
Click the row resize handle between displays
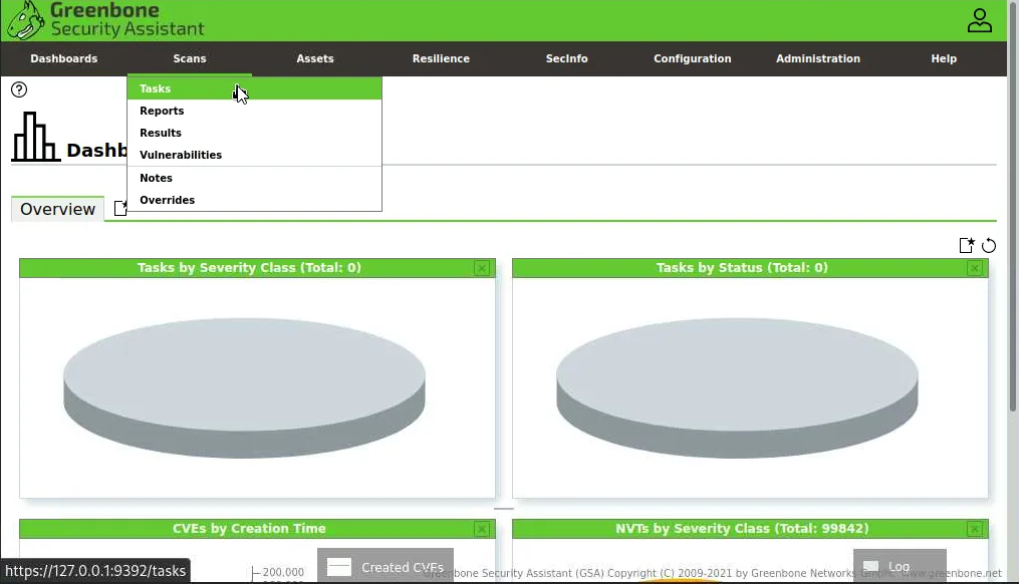504,509
